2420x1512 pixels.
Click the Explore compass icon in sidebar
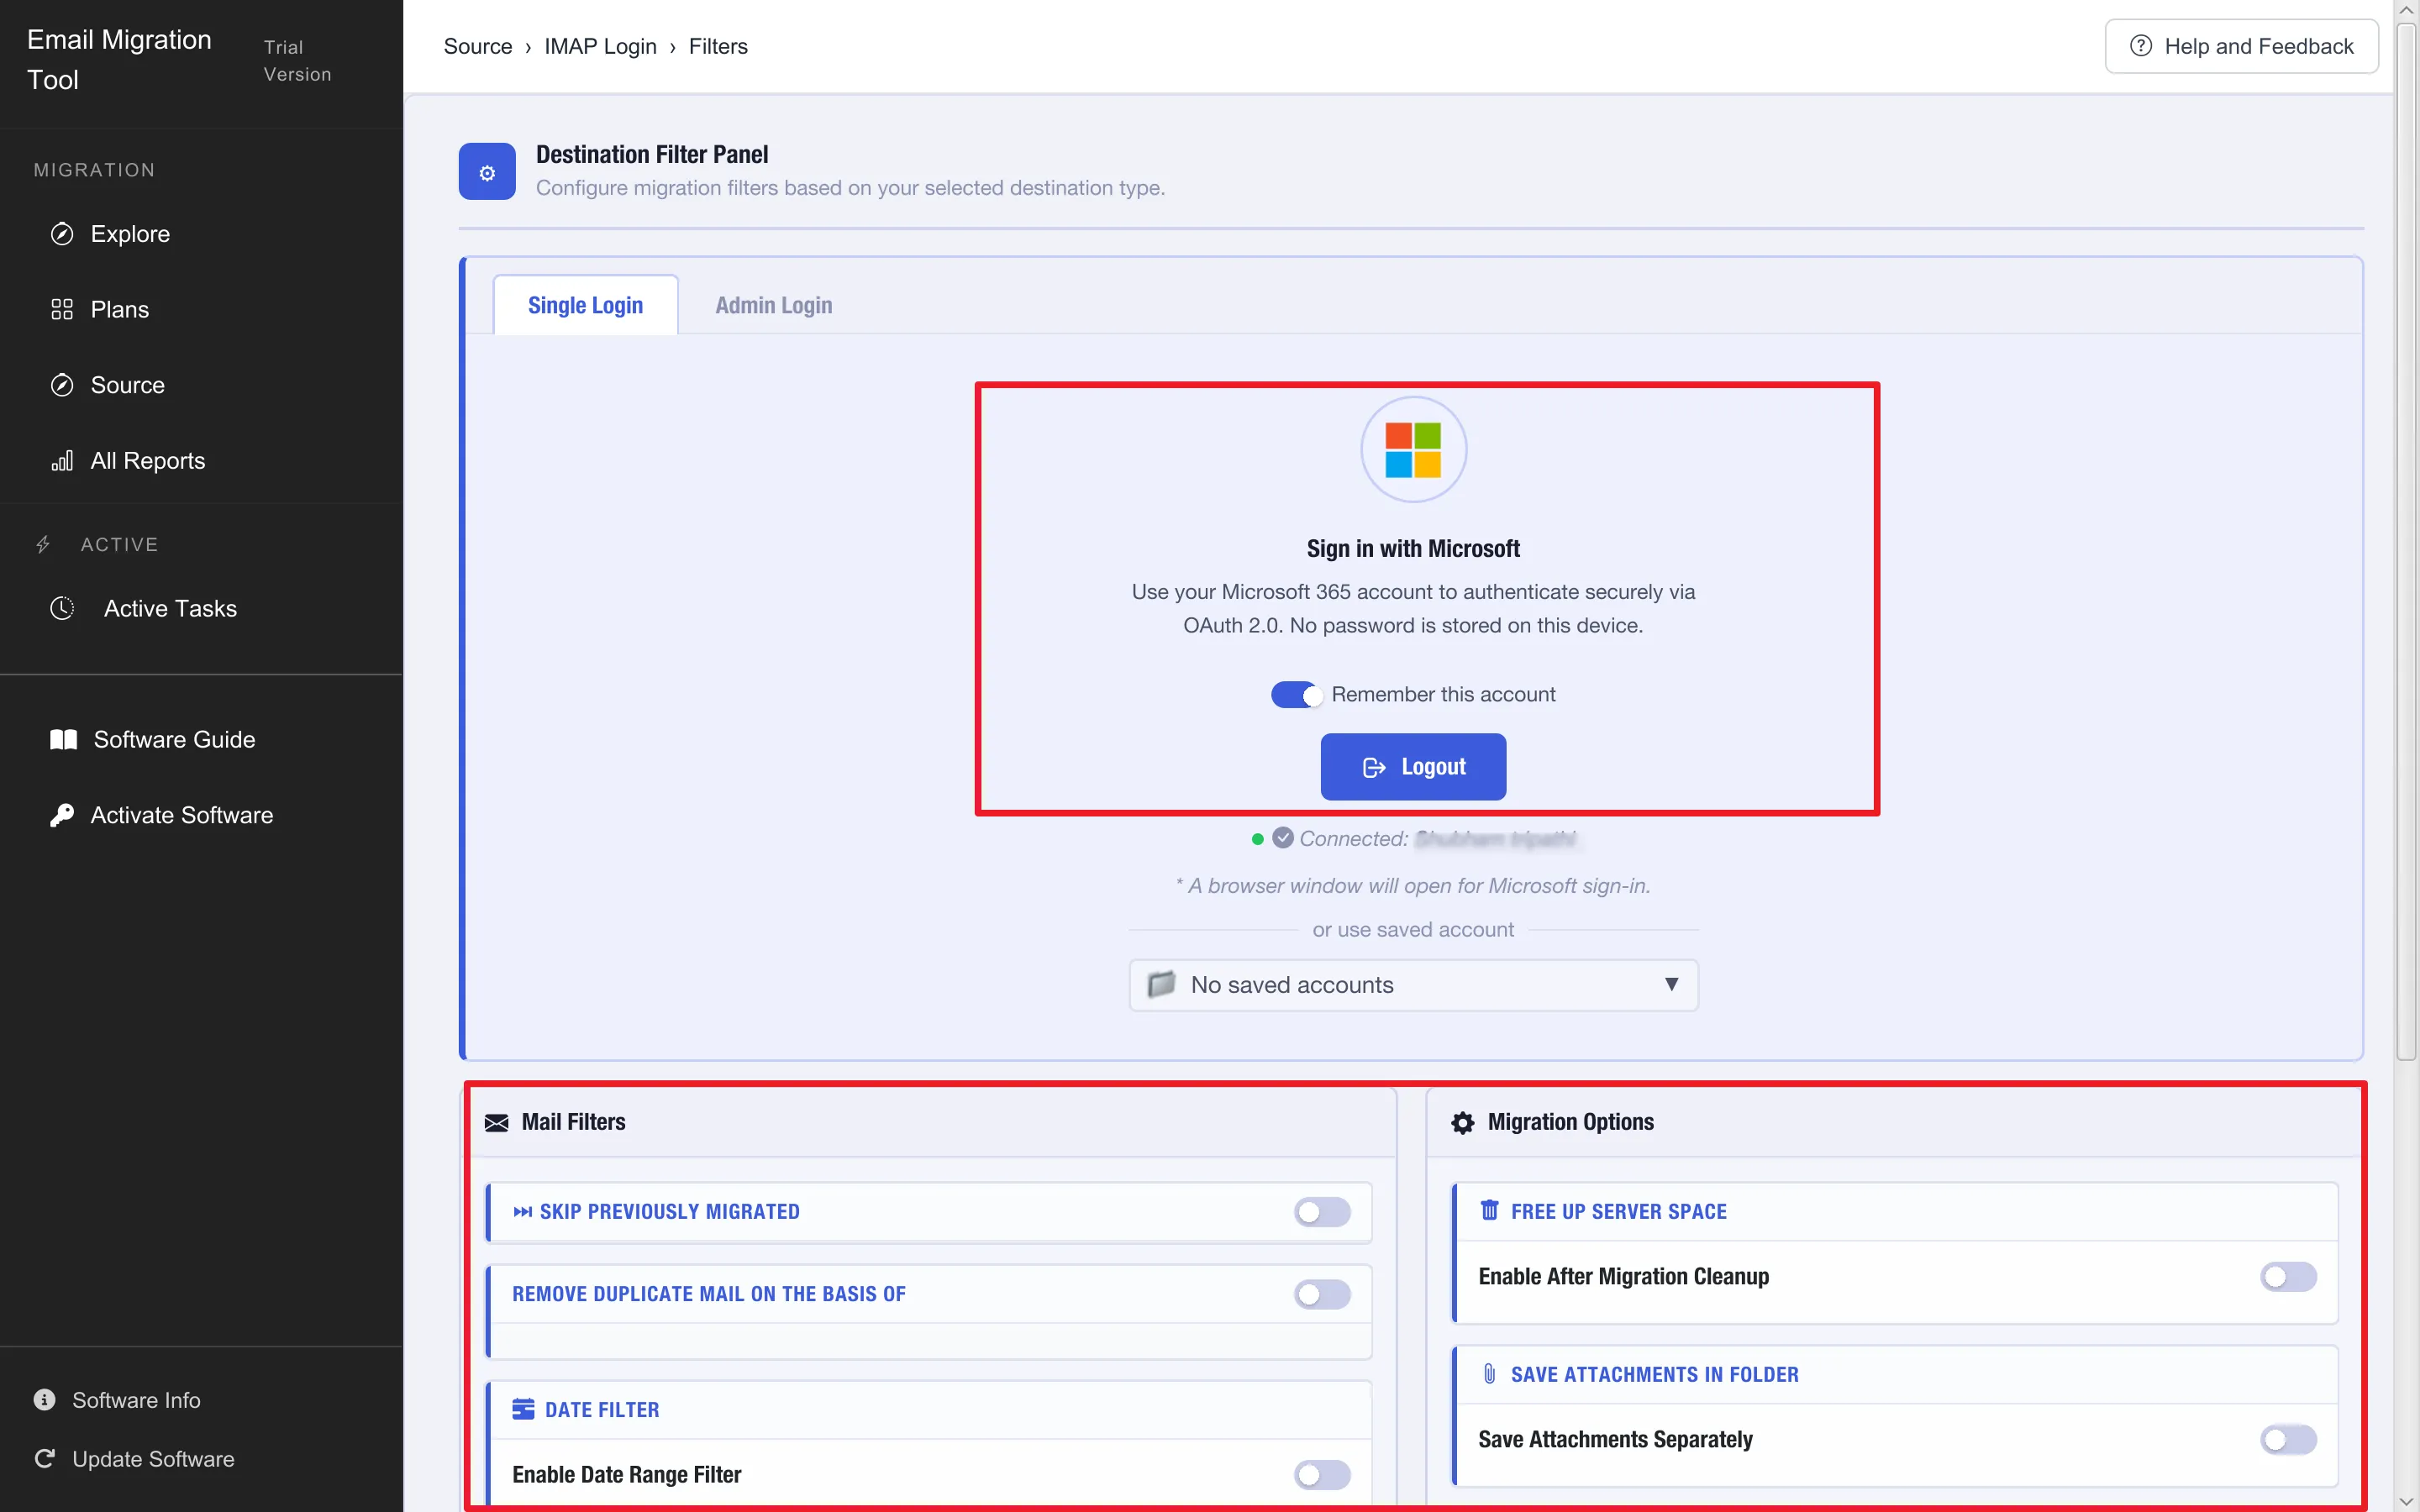(62, 234)
